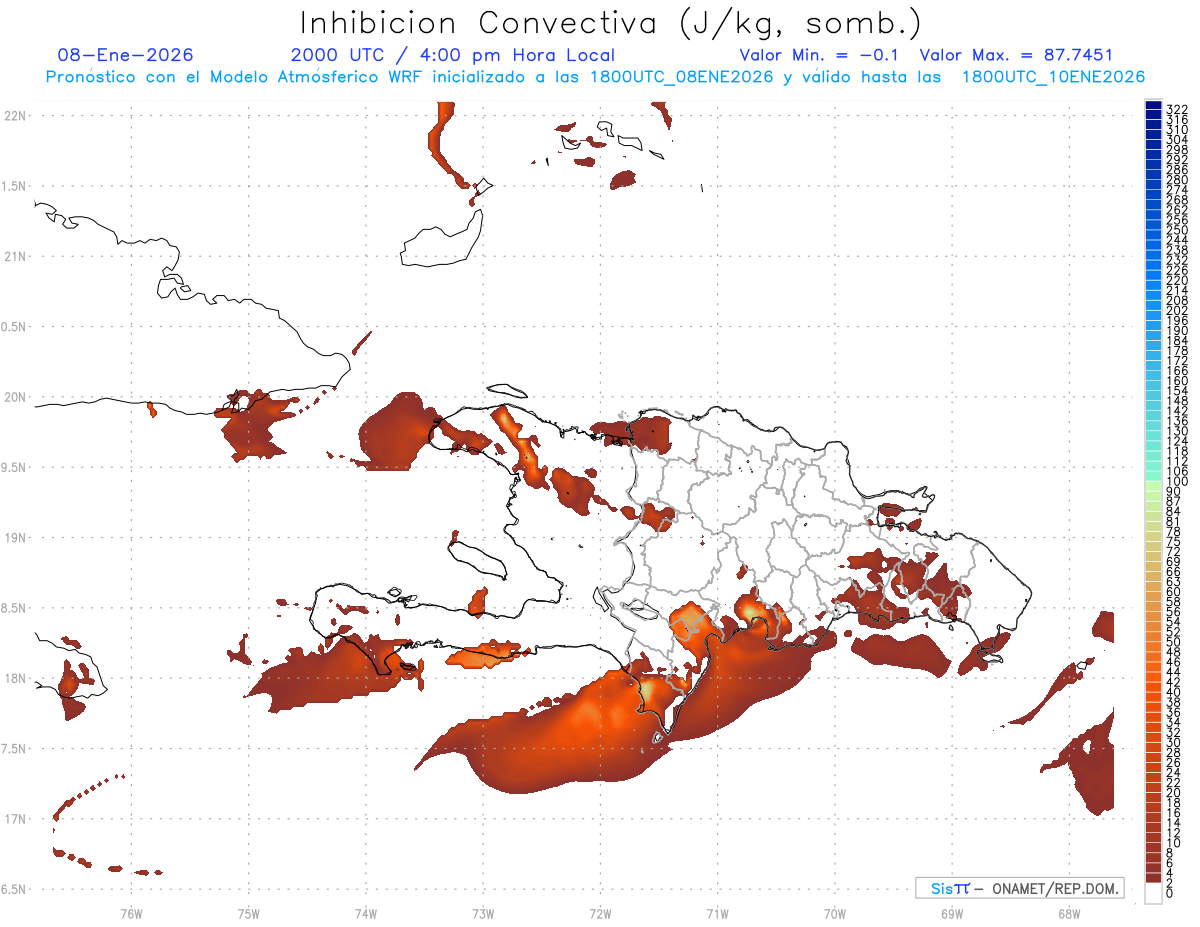Click the '9.5N' latitude label
Image resolution: width=1200 pixels, height=927 pixels.
click(x=15, y=468)
